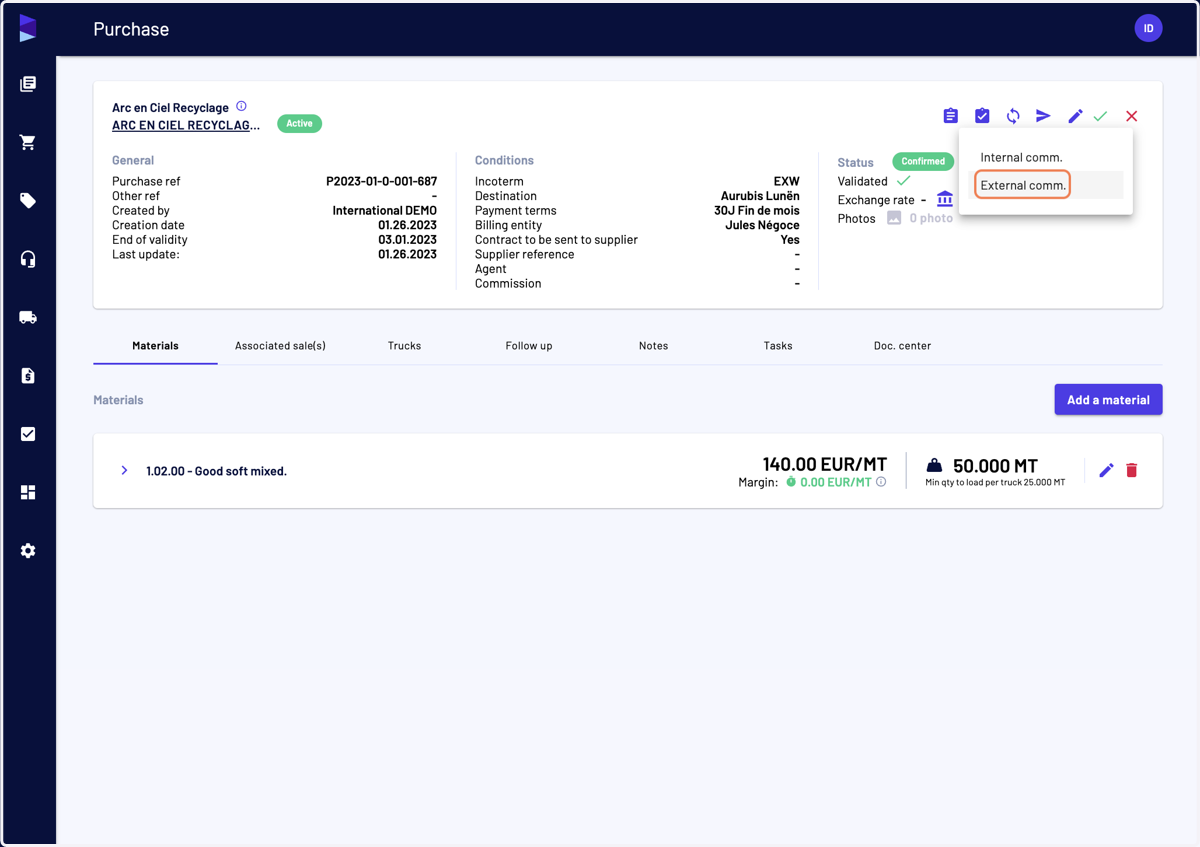This screenshot has width=1200, height=847.
Task: Open the ID user avatar menu
Action: (x=1148, y=28)
